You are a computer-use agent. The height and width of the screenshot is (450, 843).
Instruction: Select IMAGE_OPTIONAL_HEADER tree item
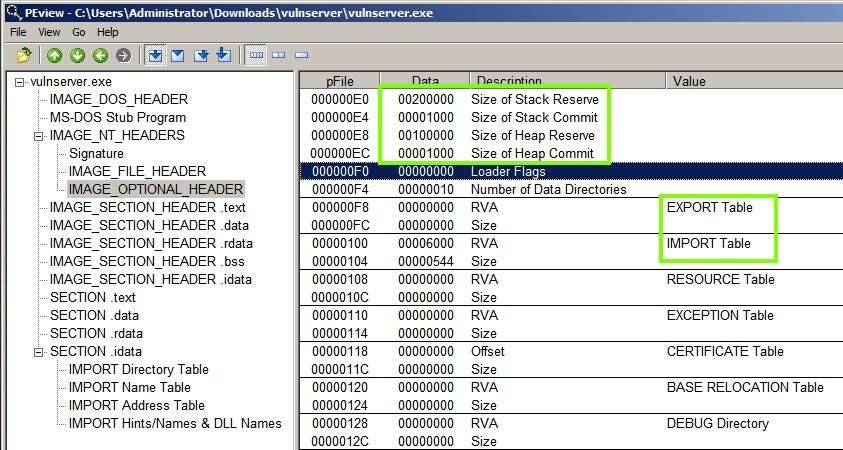[156, 189]
